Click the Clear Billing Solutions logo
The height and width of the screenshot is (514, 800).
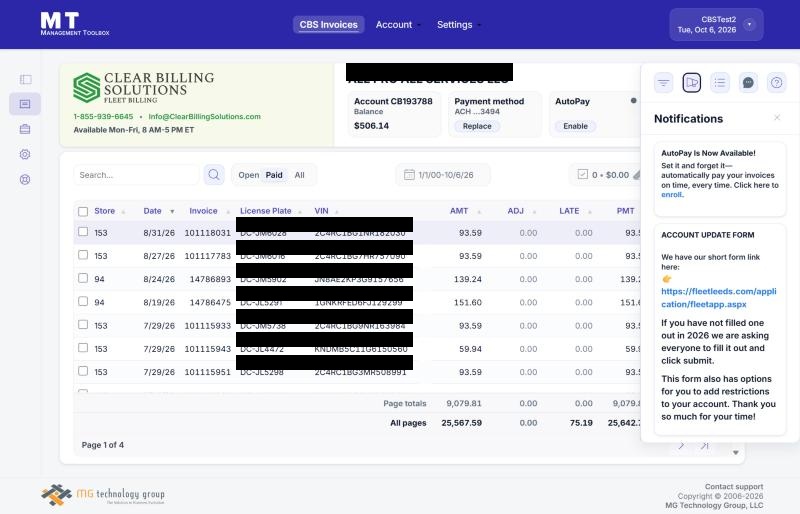(143, 87)
